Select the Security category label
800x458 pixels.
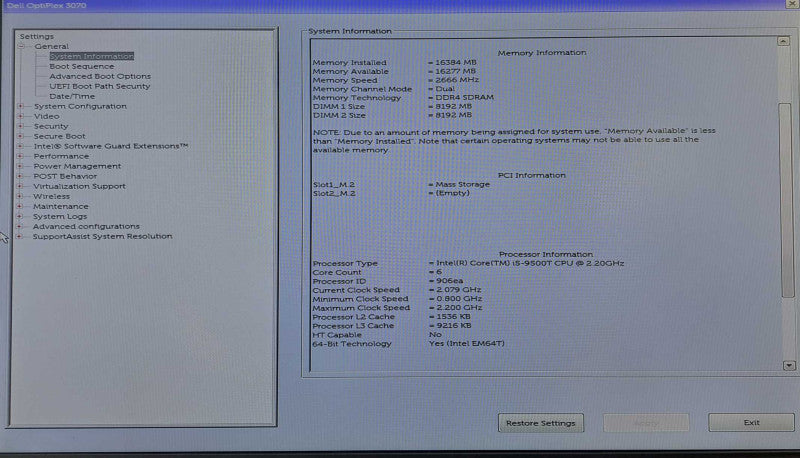51,126
